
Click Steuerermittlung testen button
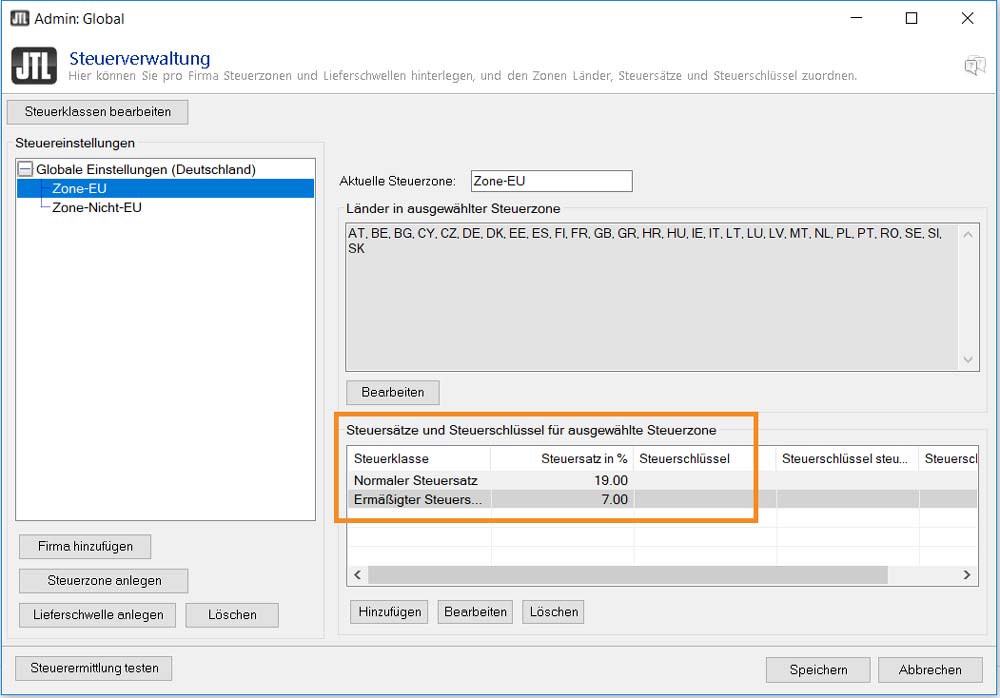pos(94,668)
